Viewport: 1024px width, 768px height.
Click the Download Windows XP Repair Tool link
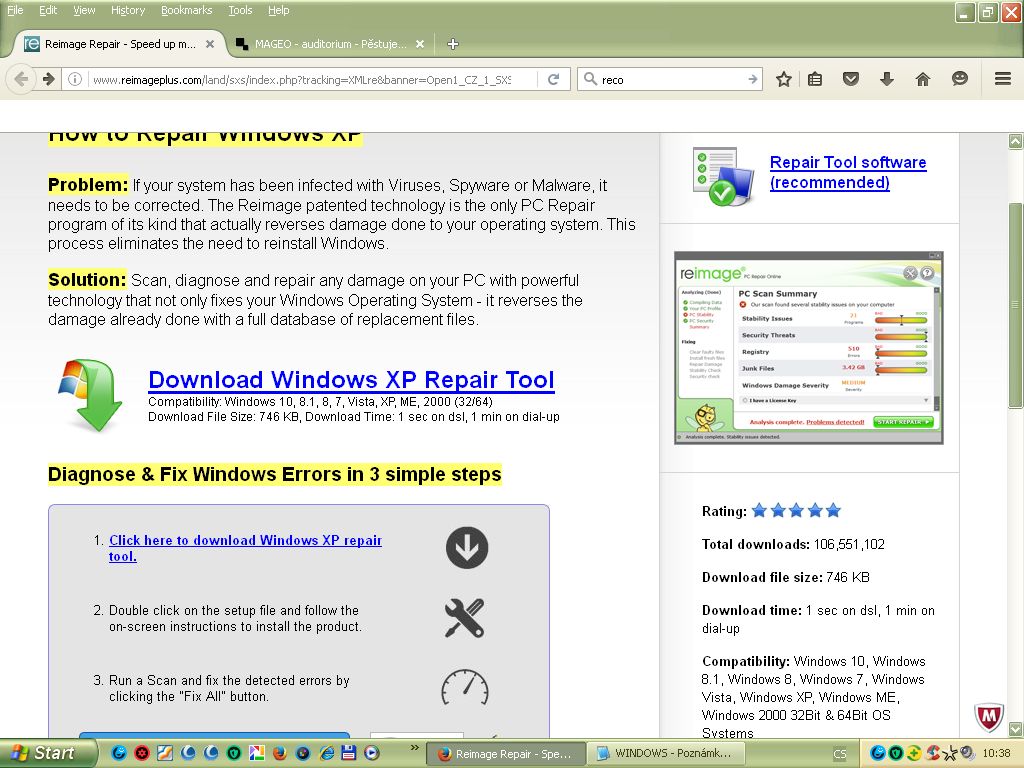point(351,379)
